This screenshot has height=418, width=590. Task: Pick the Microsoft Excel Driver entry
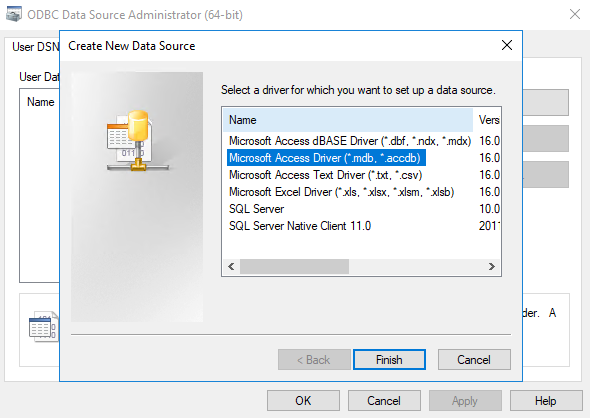click(x=341, y=192)
